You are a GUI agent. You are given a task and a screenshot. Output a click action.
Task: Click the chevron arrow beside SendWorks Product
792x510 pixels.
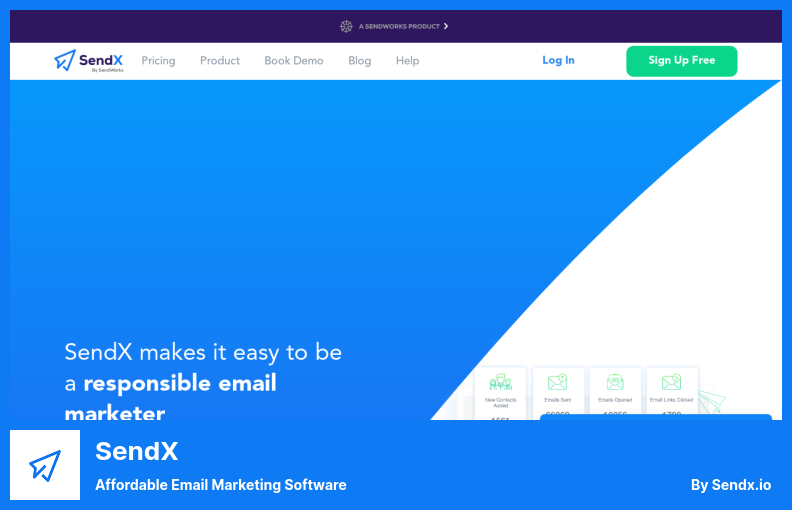[x=446, y=26]
